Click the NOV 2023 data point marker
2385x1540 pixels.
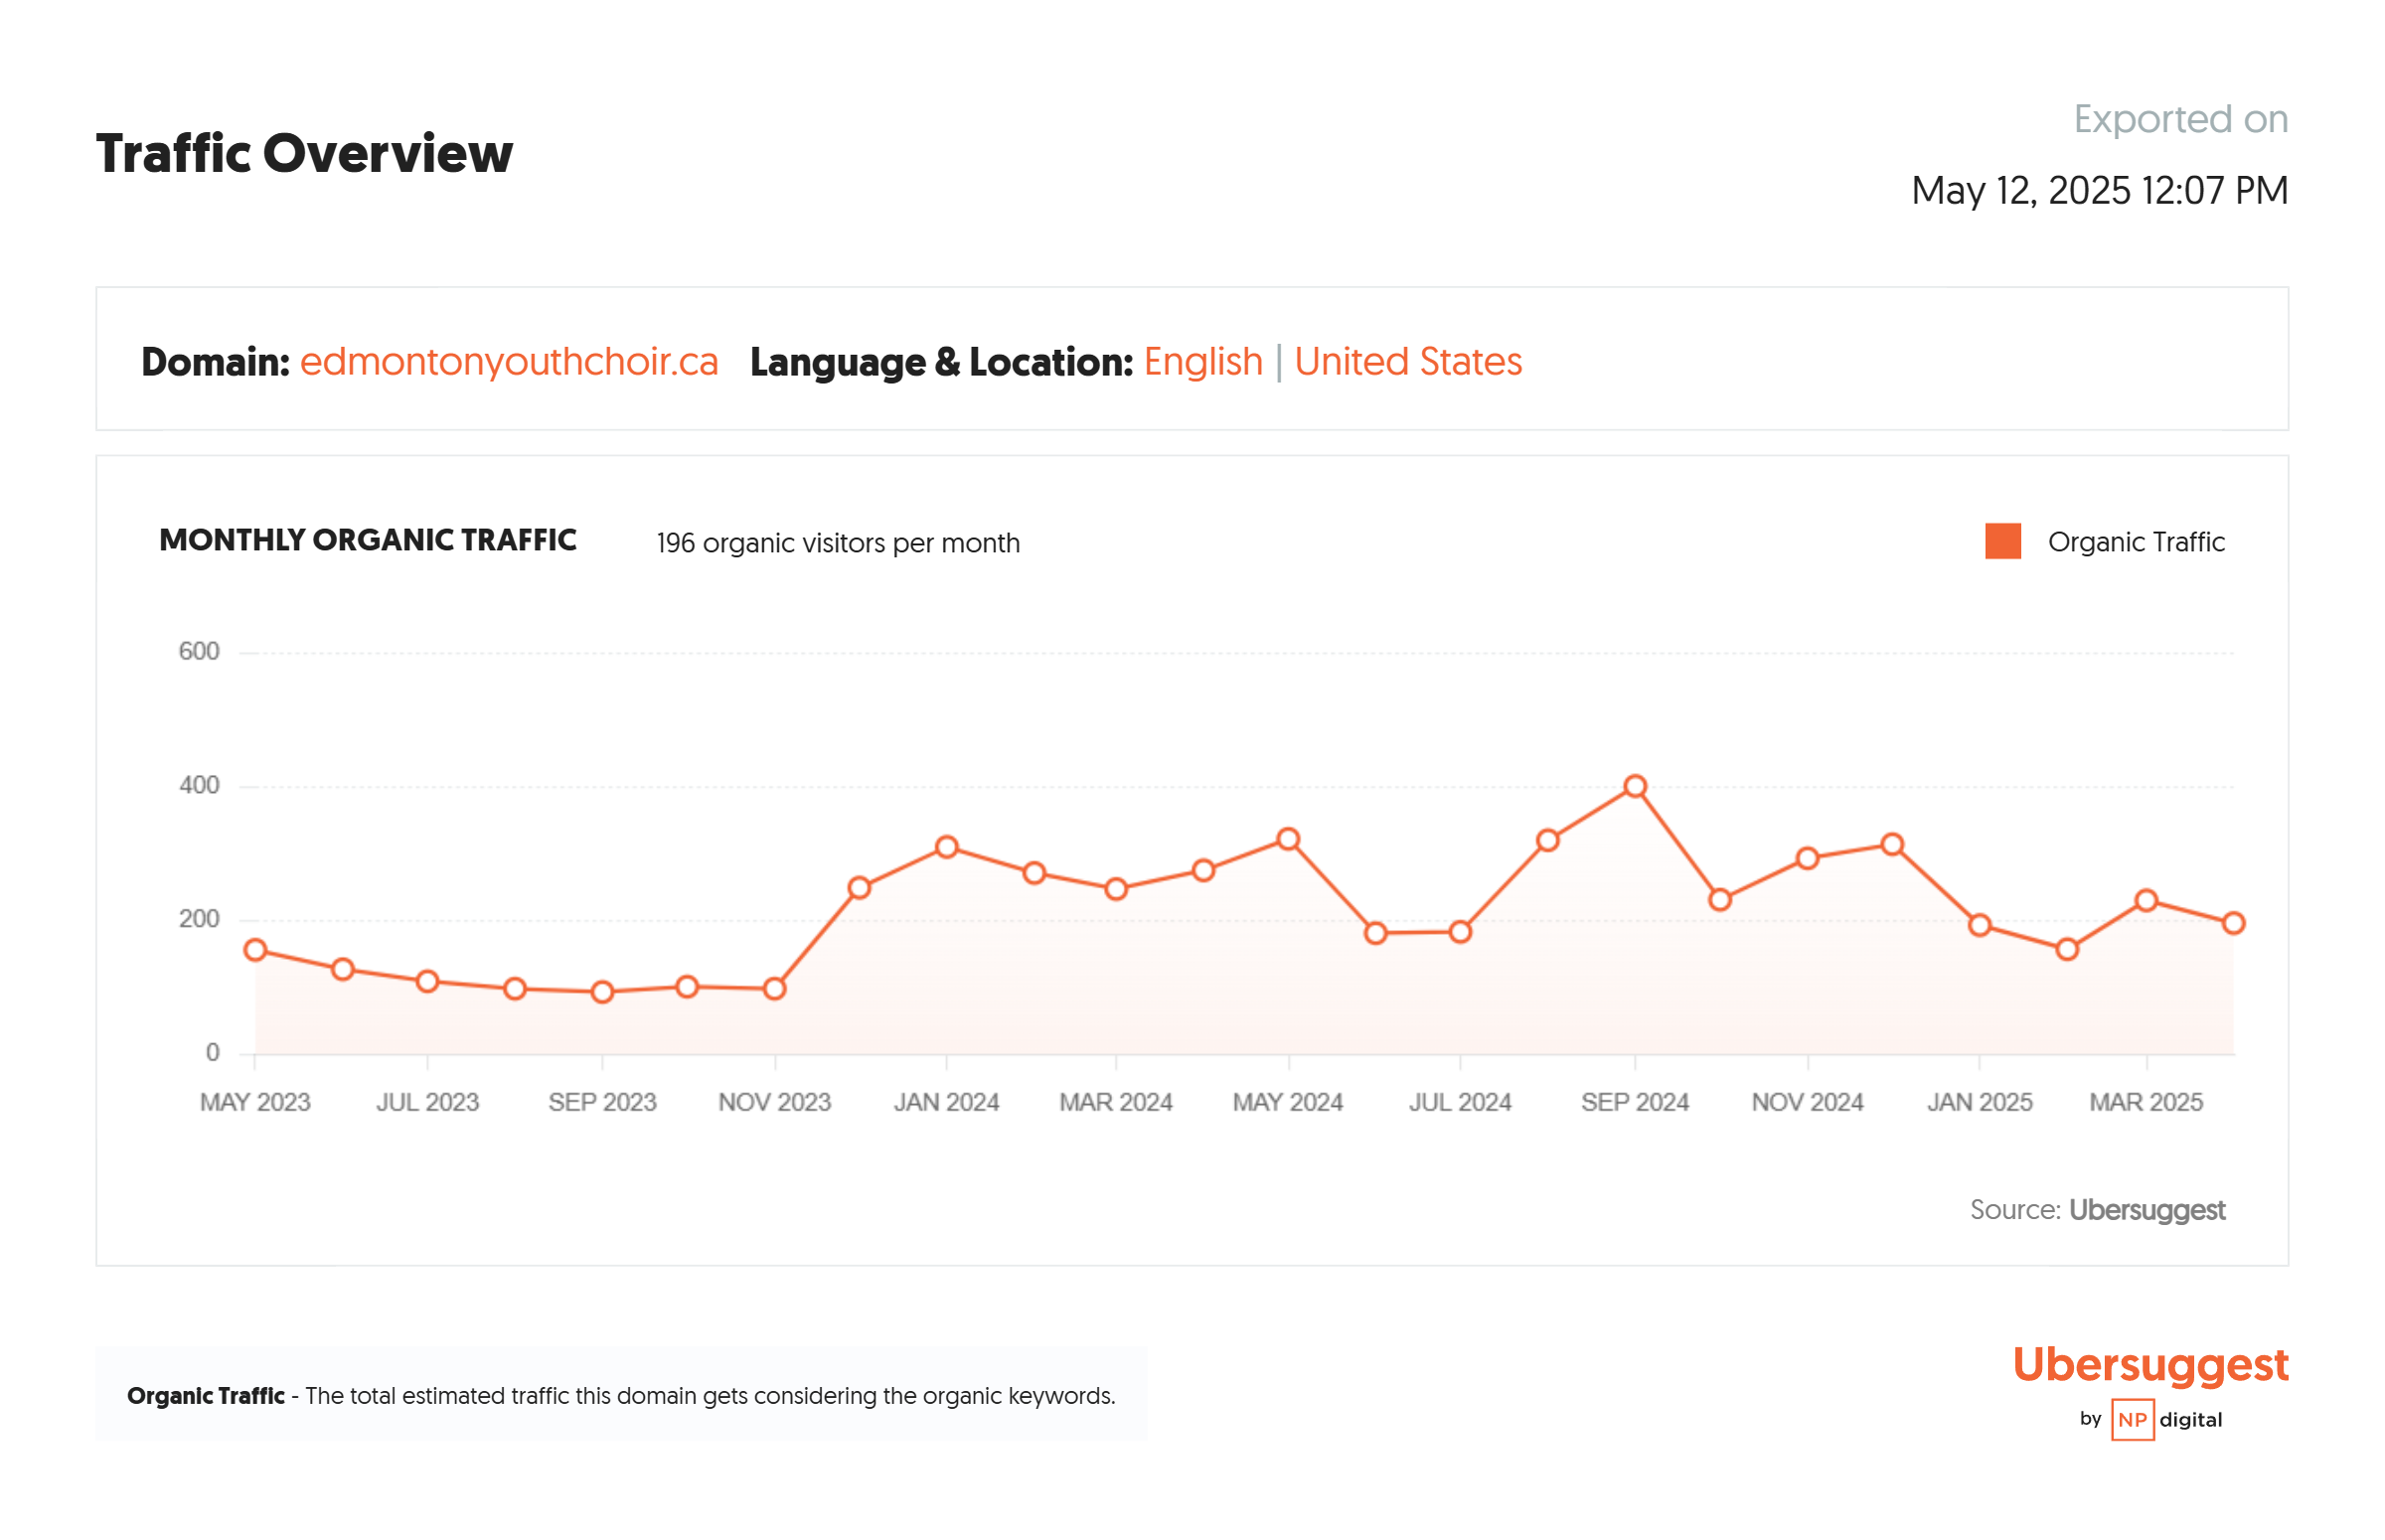pyautogui.click(x=774, y=988)
